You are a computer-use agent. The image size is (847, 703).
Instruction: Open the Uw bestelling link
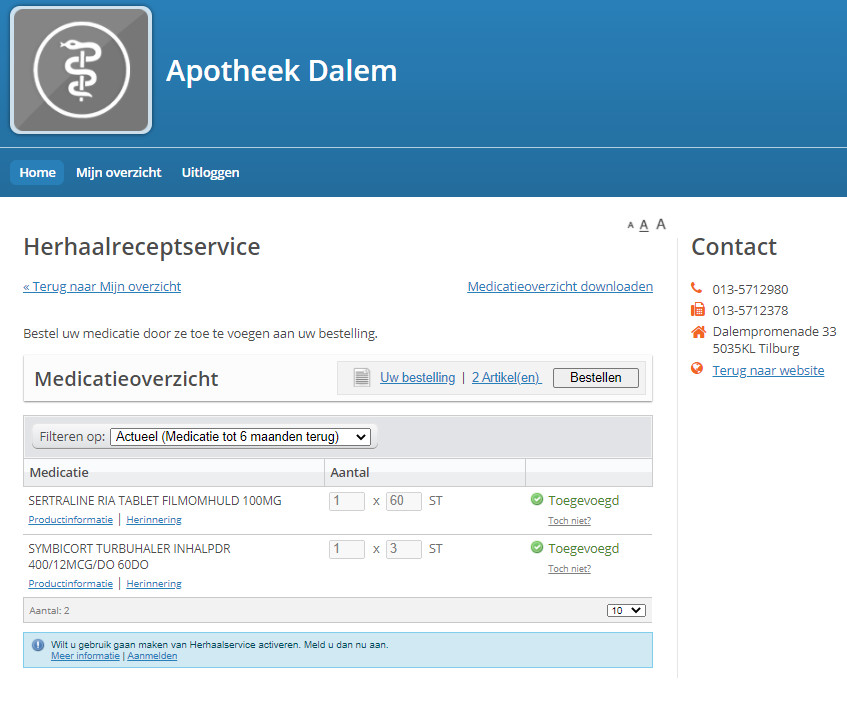click(418, 378)
